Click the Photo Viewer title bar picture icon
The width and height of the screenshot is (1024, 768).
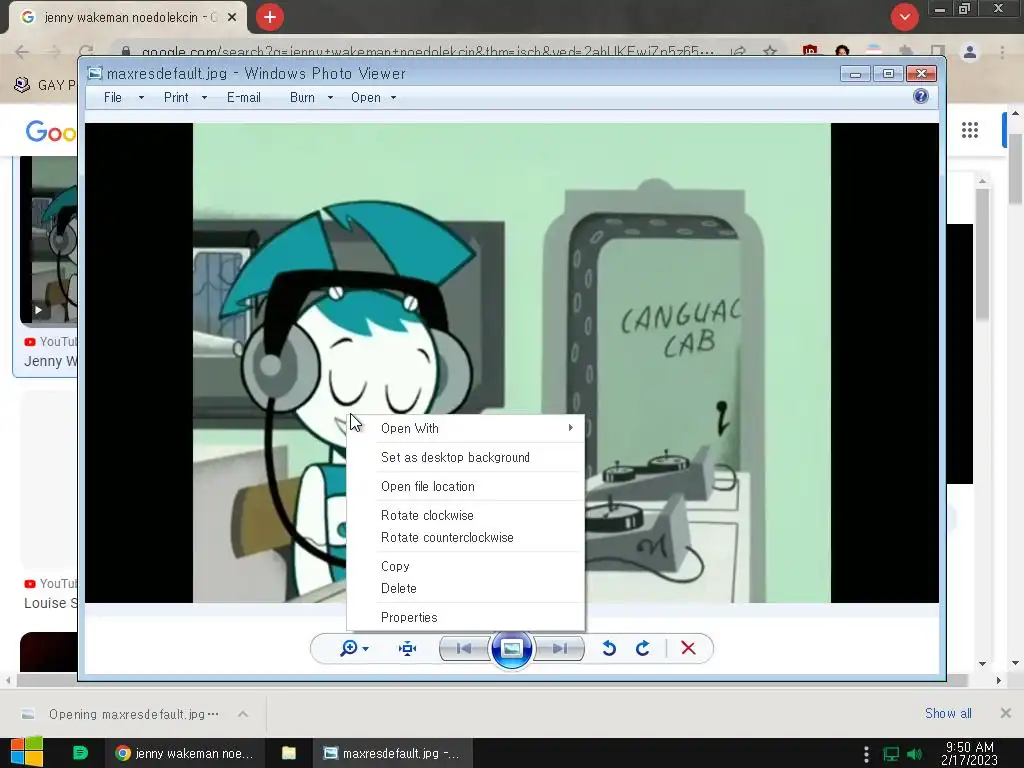pos(95,73)
